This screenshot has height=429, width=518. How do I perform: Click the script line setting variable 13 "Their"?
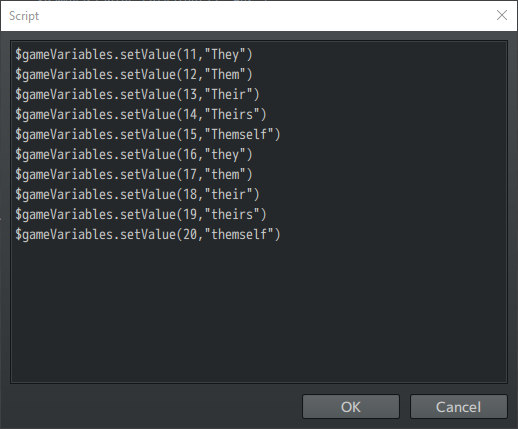[137, 94]
